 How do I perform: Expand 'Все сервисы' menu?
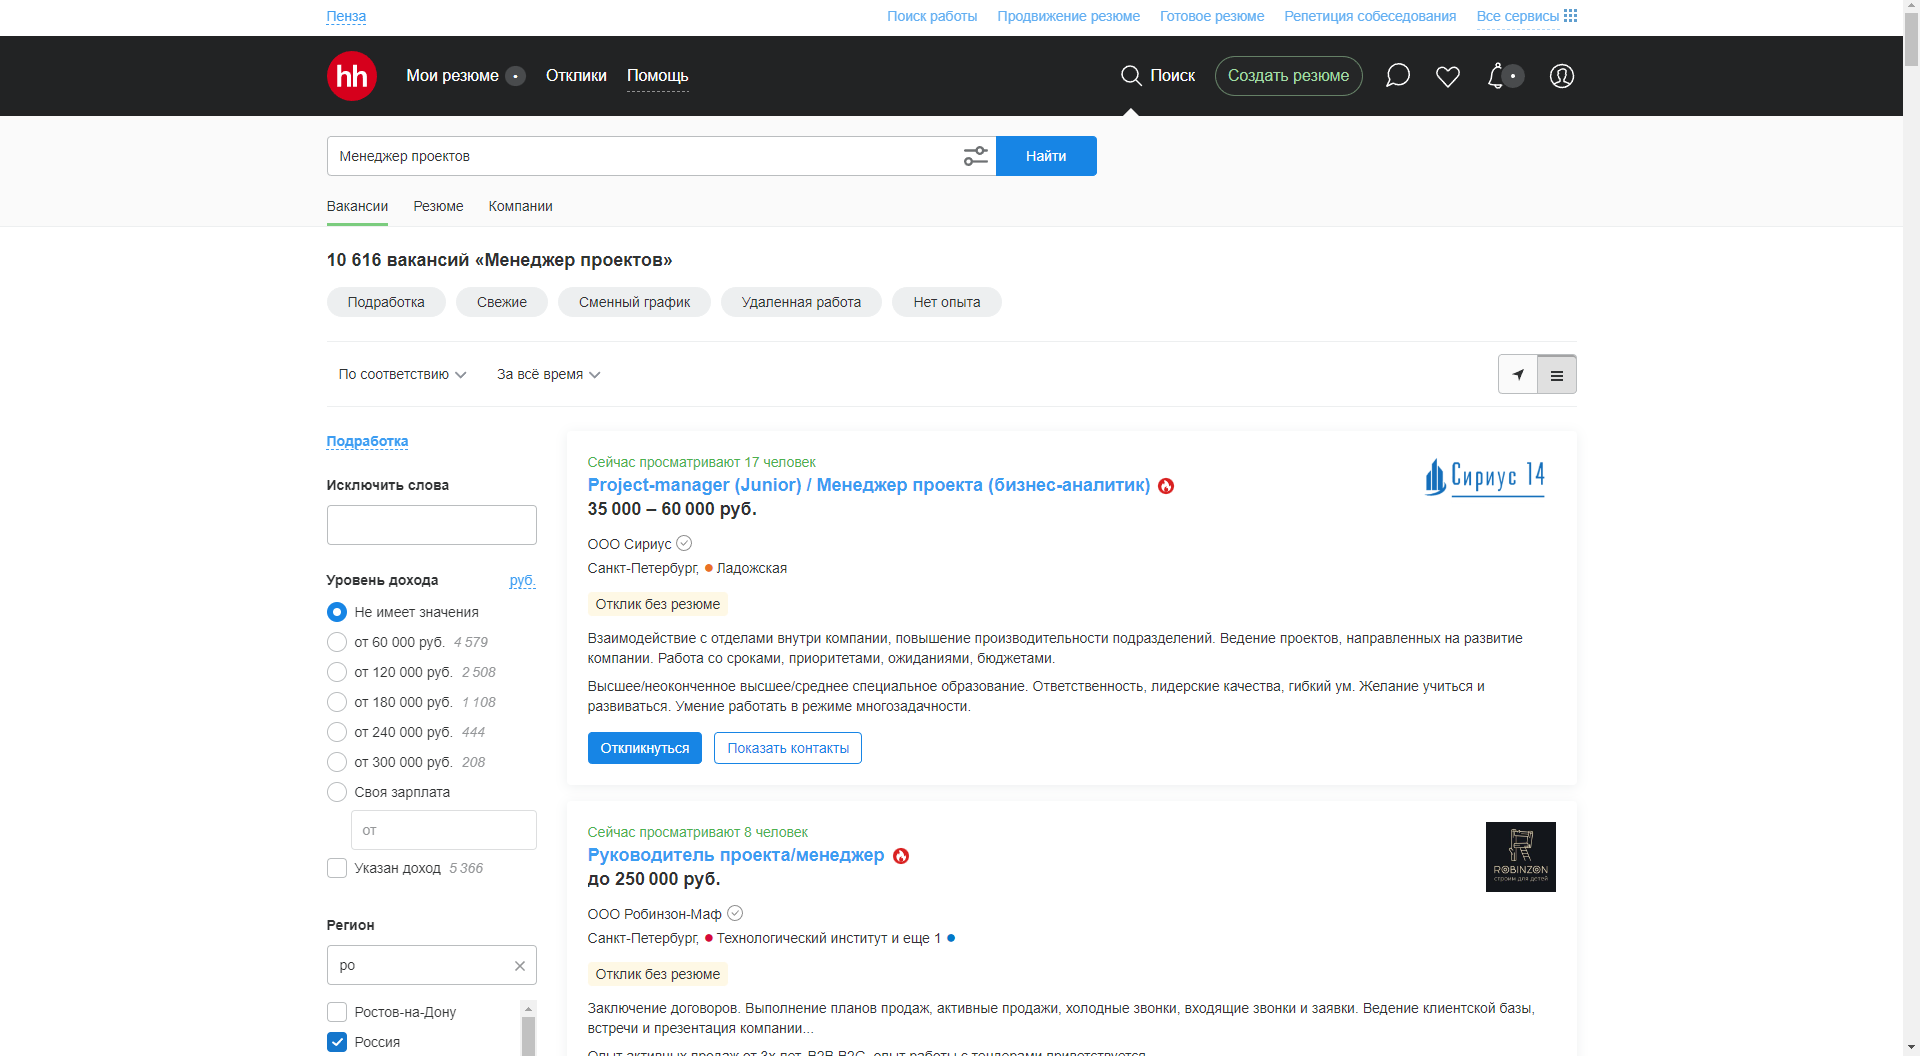point(1518,16)
